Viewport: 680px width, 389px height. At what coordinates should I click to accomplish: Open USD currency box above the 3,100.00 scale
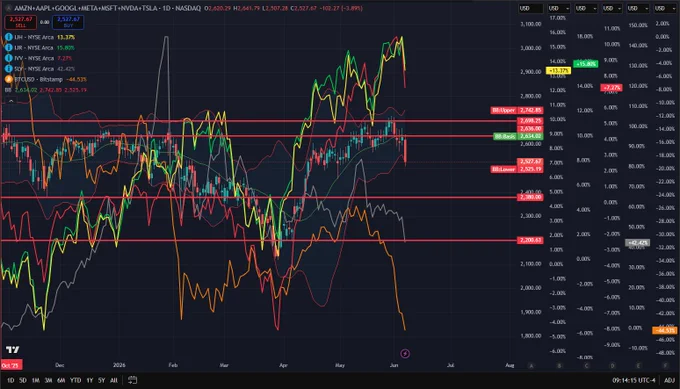point(531,8)
